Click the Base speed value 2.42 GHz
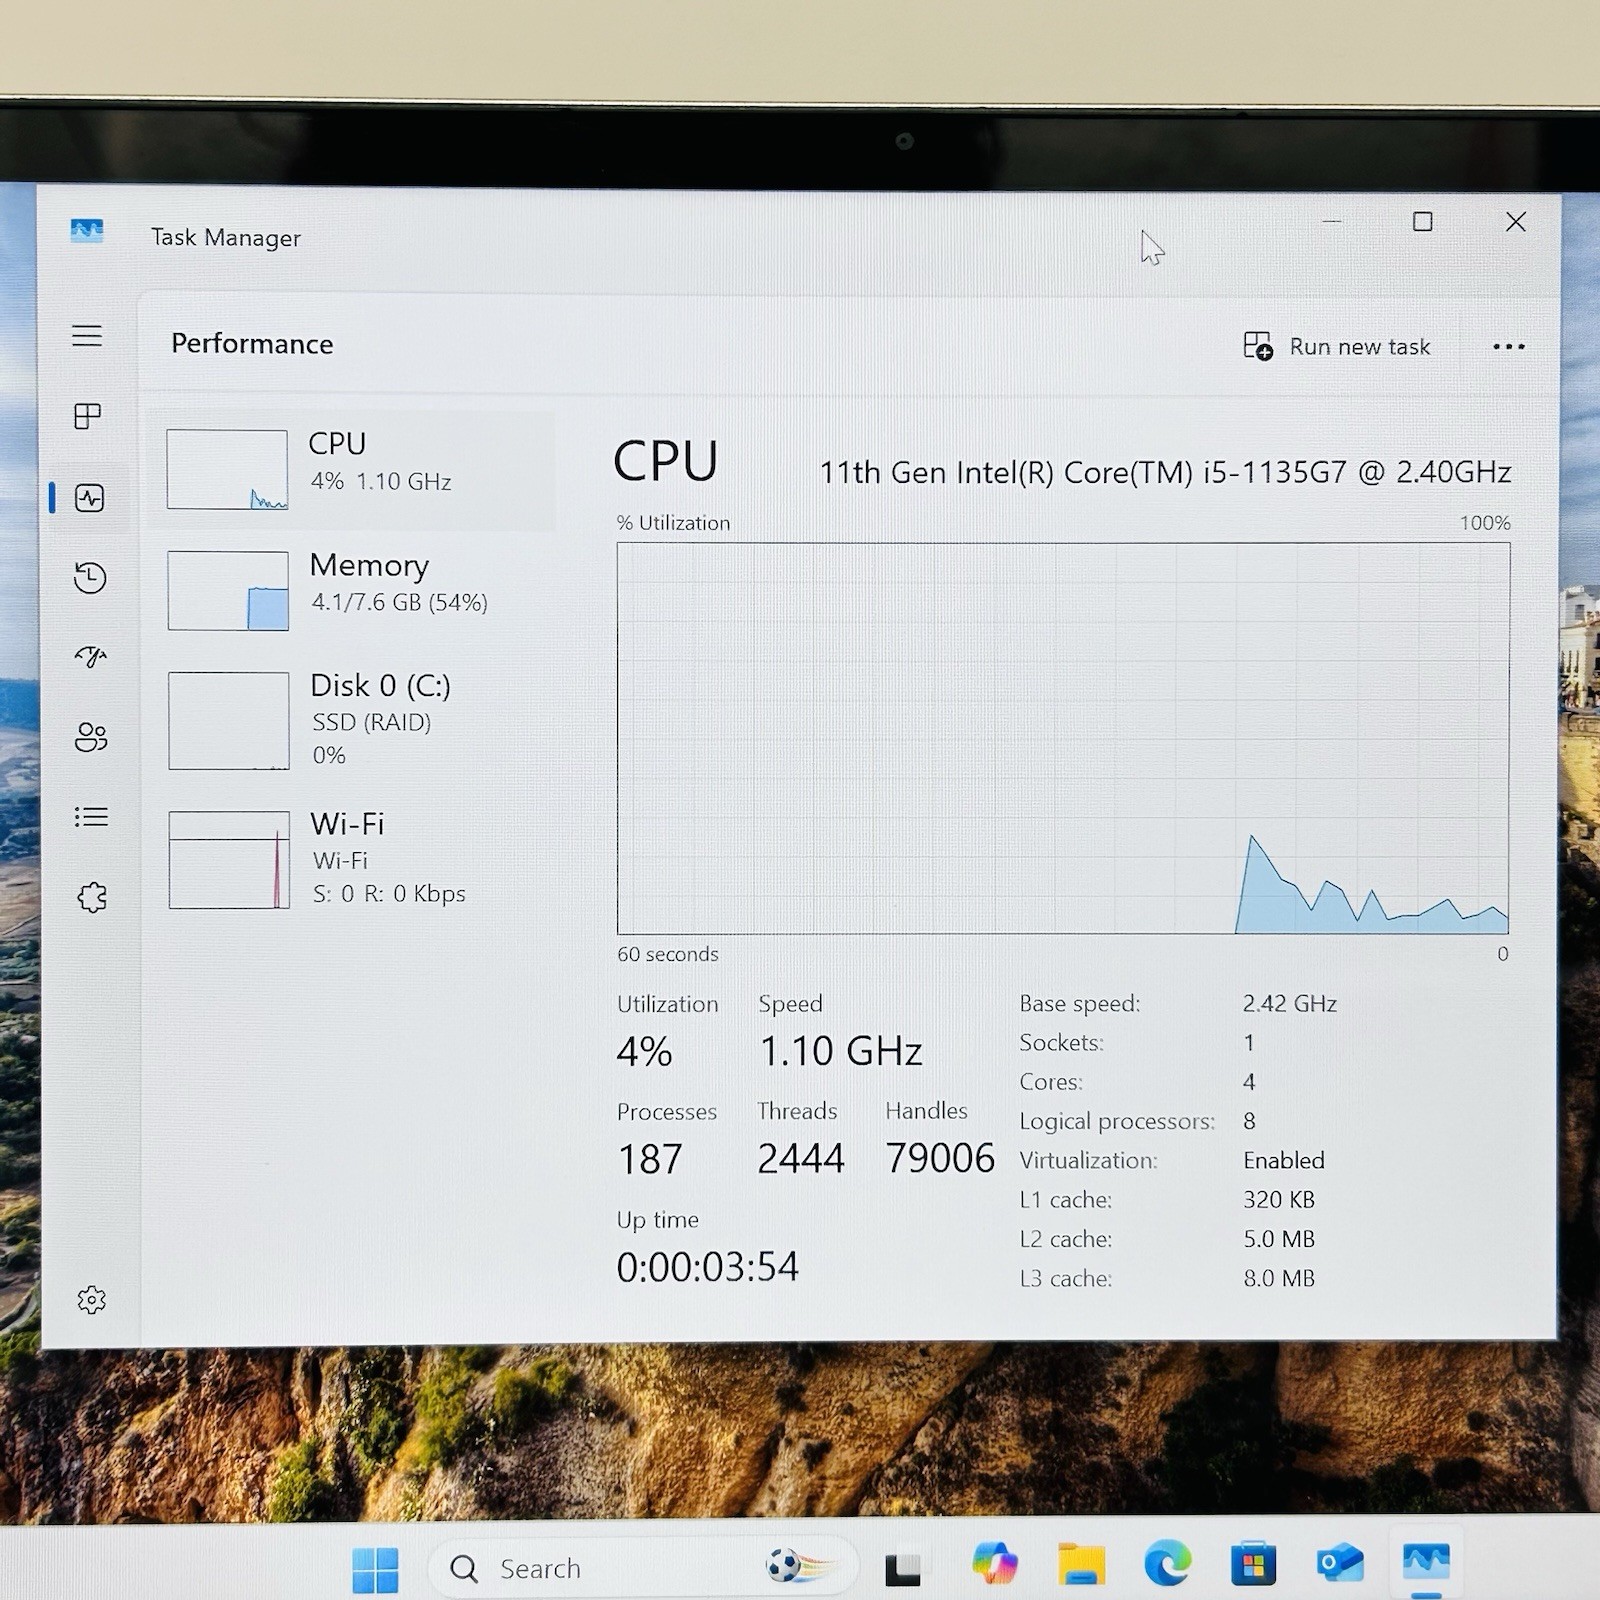The image size is (1600, 1600). [x=1289, y=1003]
